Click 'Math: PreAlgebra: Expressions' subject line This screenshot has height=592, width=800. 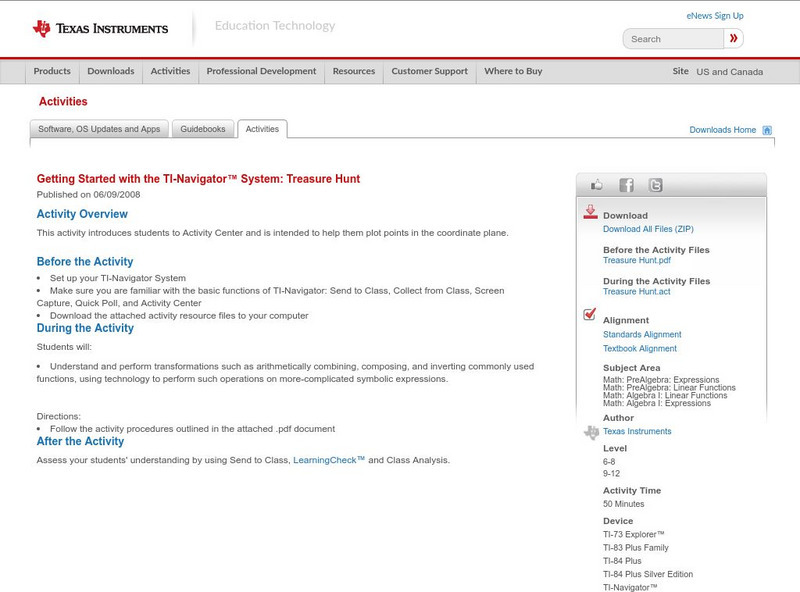click(661, 380)
